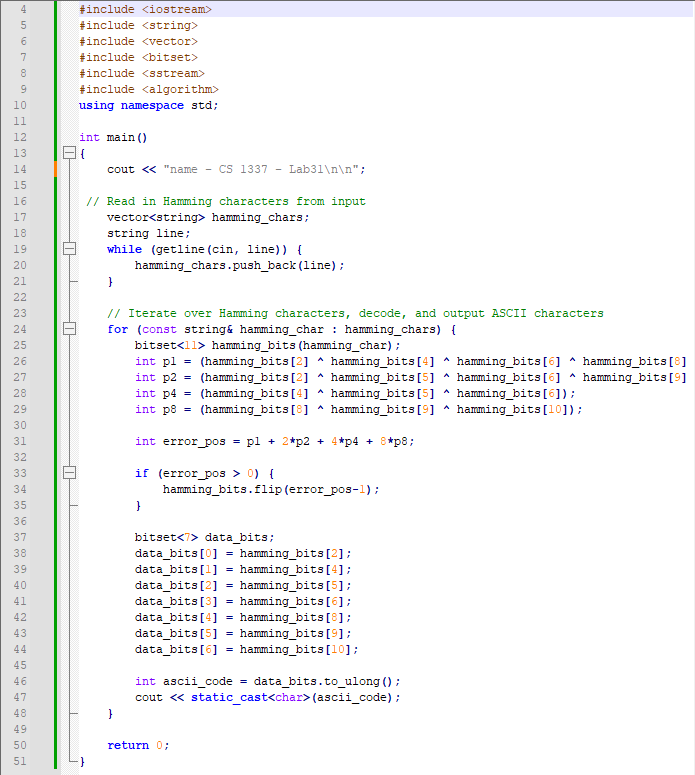Click 'bitset<11> hamming_bits(hamming_char);' line
695x775 pixels.
point(267,345)
